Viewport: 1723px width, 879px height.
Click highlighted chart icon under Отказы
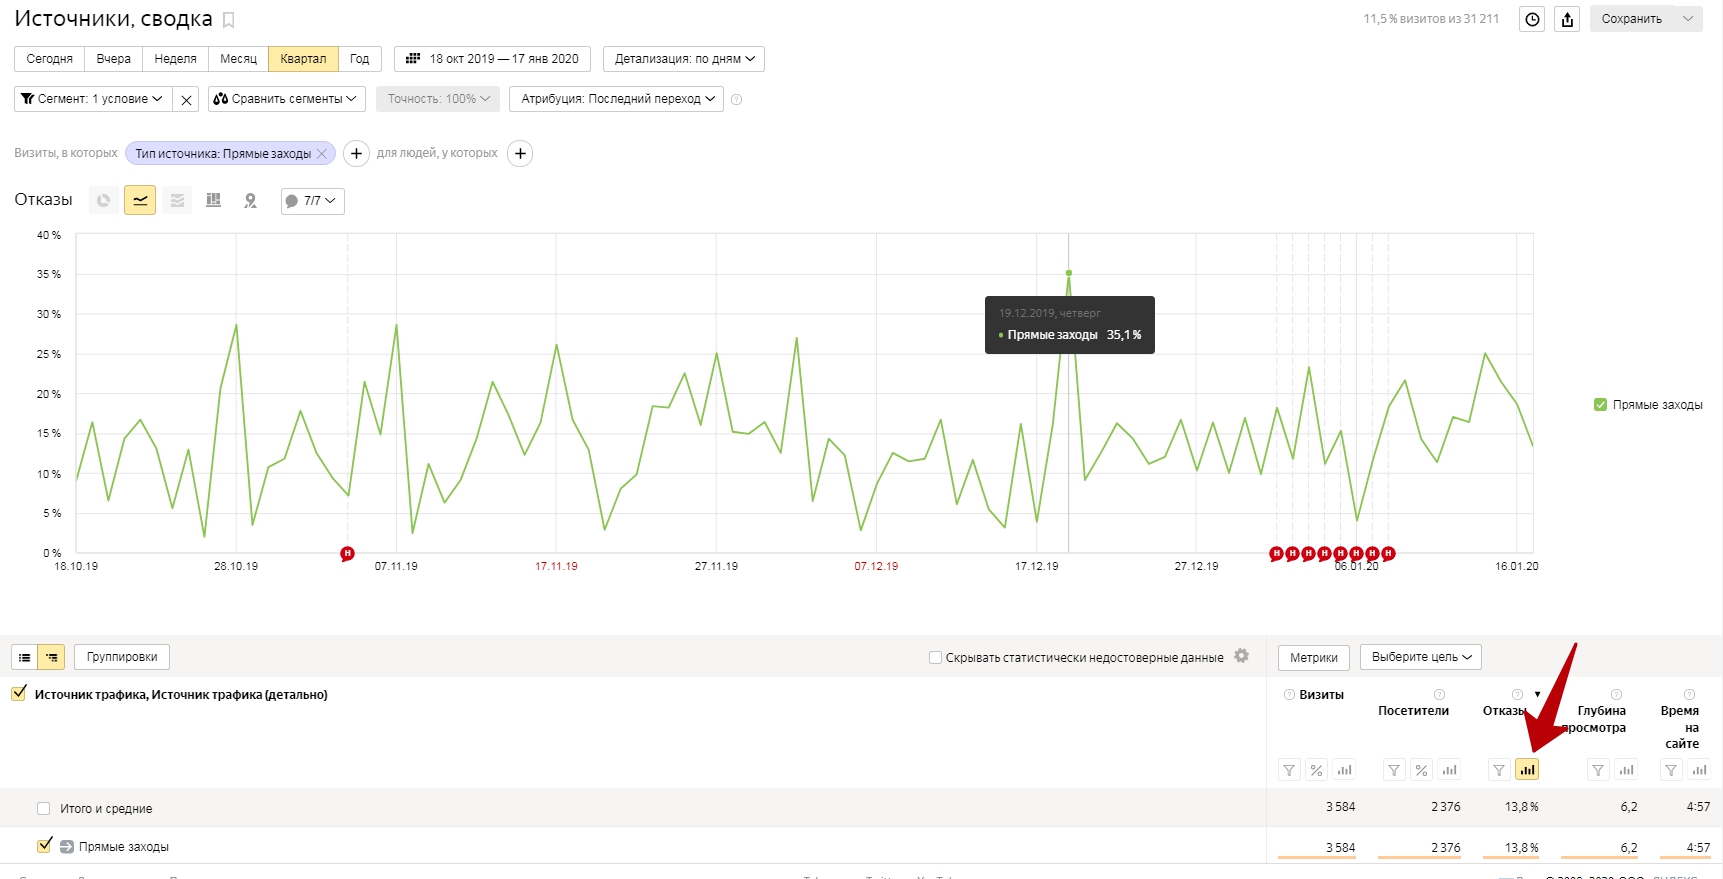(x=1526, y=770)
